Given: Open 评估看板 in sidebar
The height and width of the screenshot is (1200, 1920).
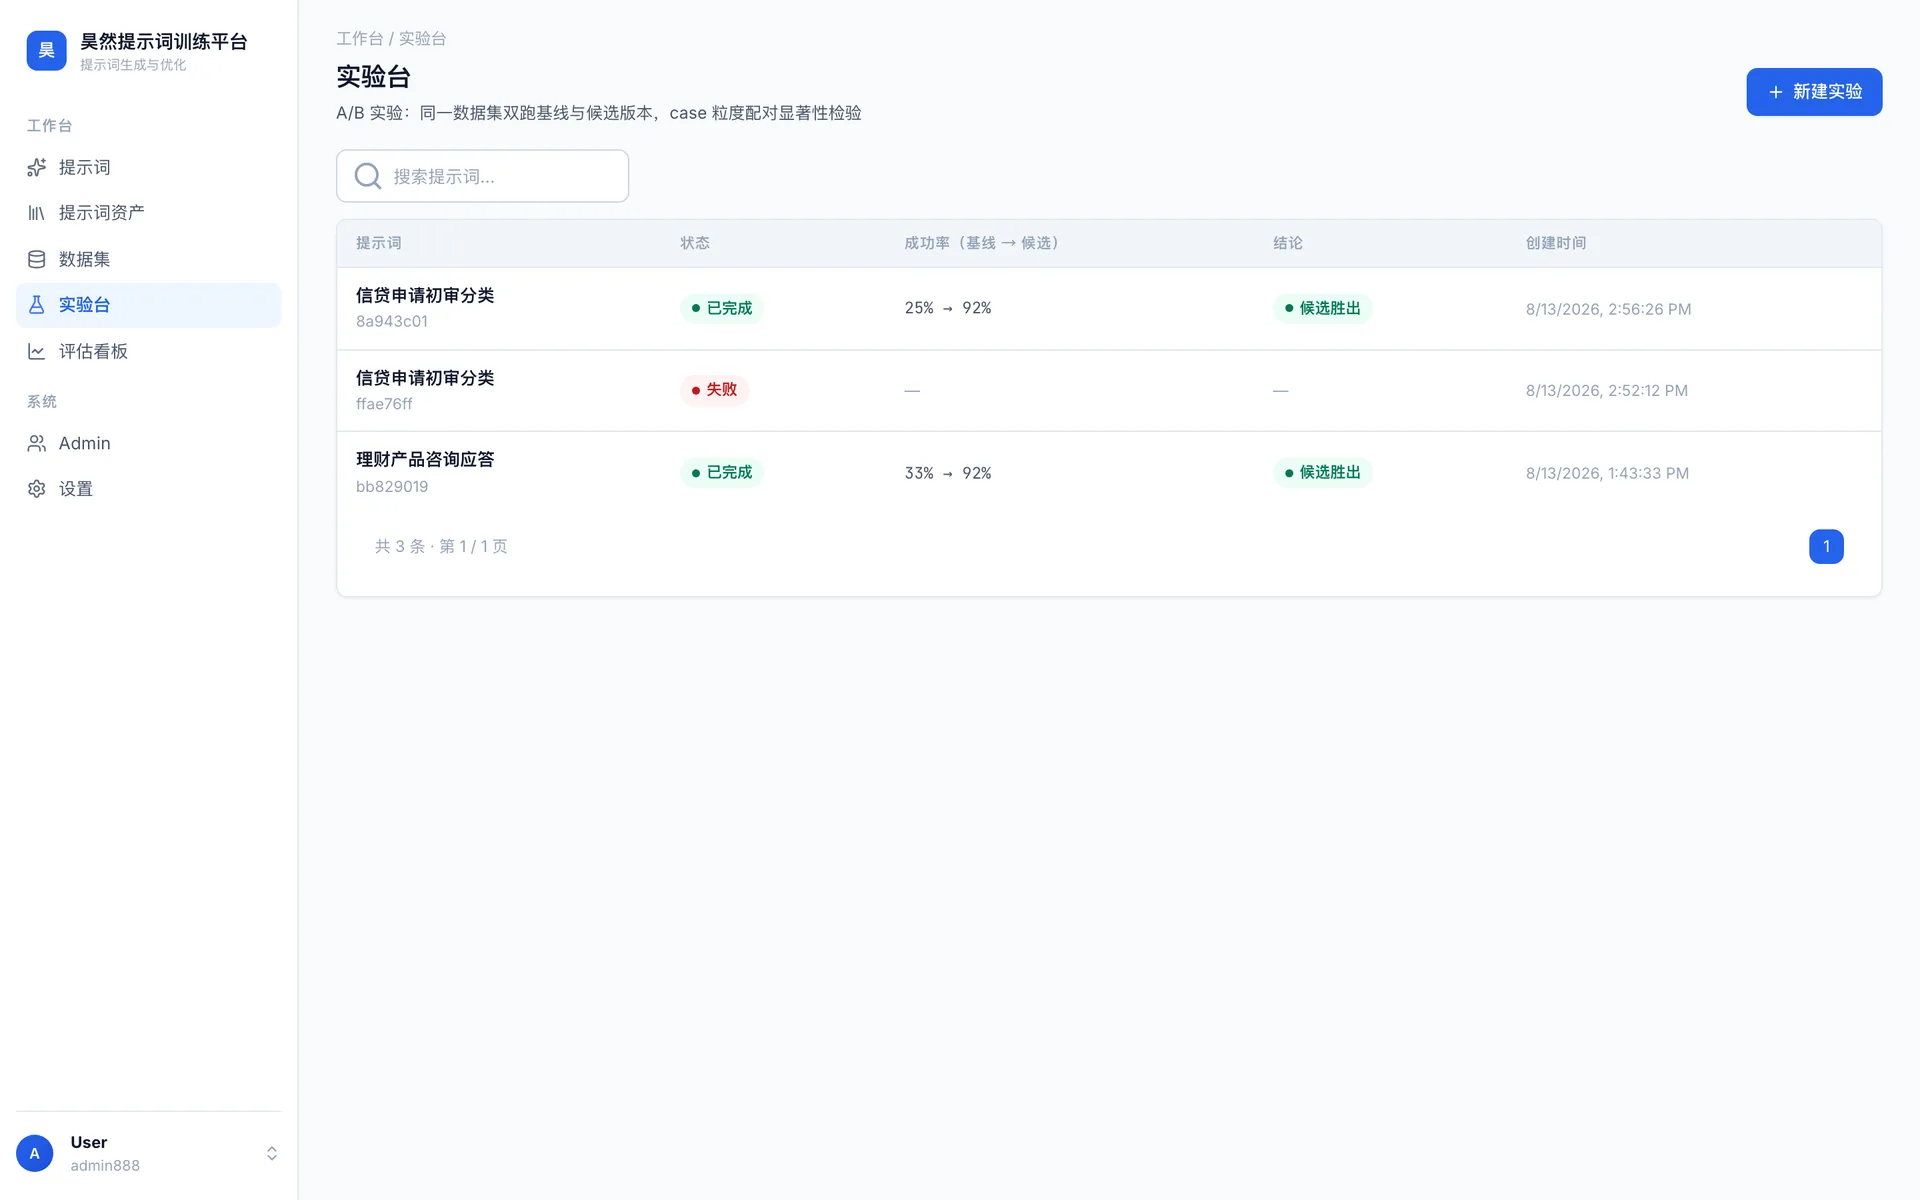Looking at the screenshot, I should [149, 351].
